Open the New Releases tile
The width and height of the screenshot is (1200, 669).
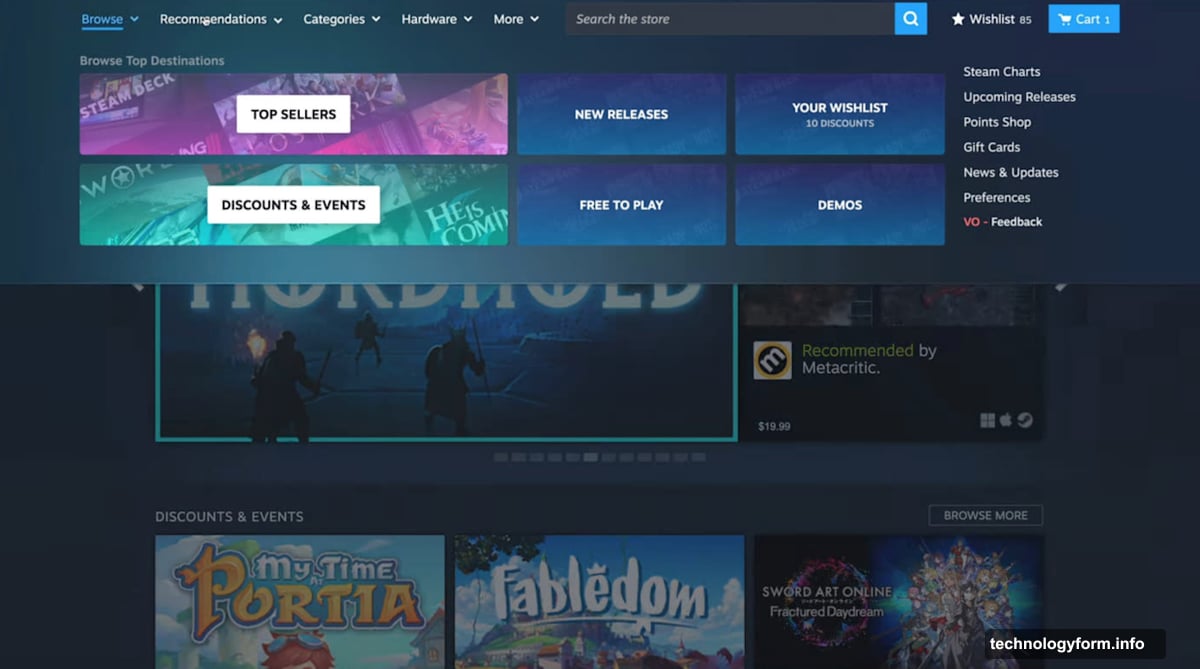621,114
